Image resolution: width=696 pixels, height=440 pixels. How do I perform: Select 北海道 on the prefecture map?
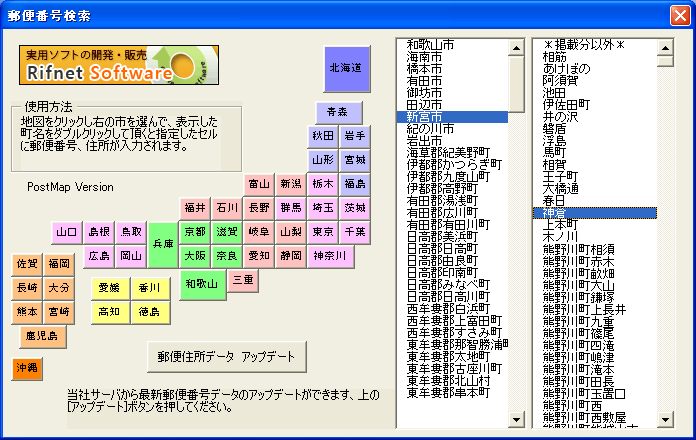click(x=346, y=69)
